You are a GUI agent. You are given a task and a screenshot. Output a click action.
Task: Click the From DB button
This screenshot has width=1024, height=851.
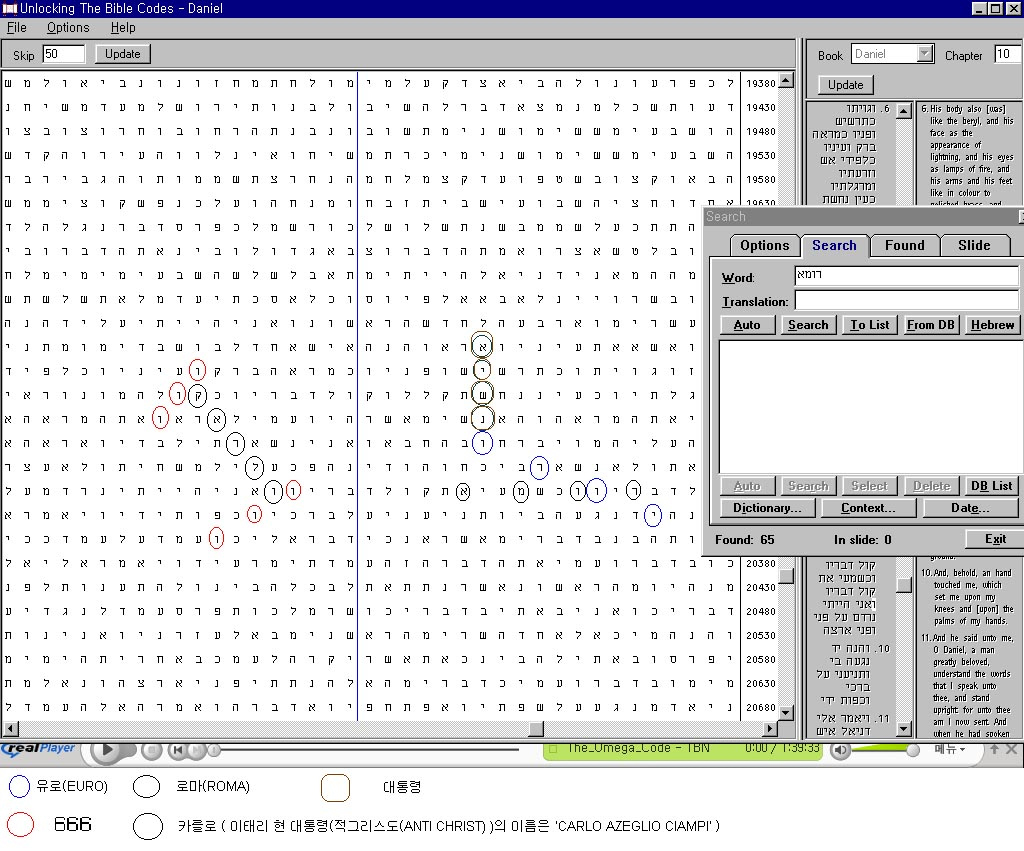[931, 325]
